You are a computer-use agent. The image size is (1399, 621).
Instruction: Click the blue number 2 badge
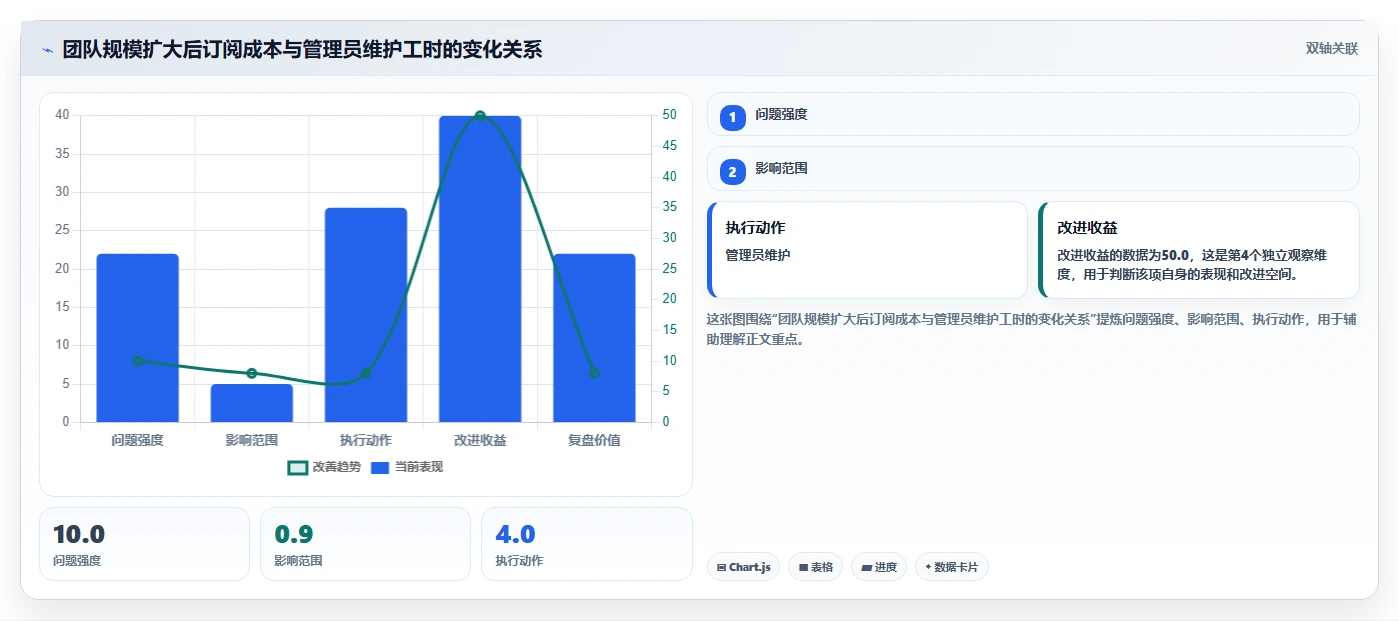(x=732, y=172)
